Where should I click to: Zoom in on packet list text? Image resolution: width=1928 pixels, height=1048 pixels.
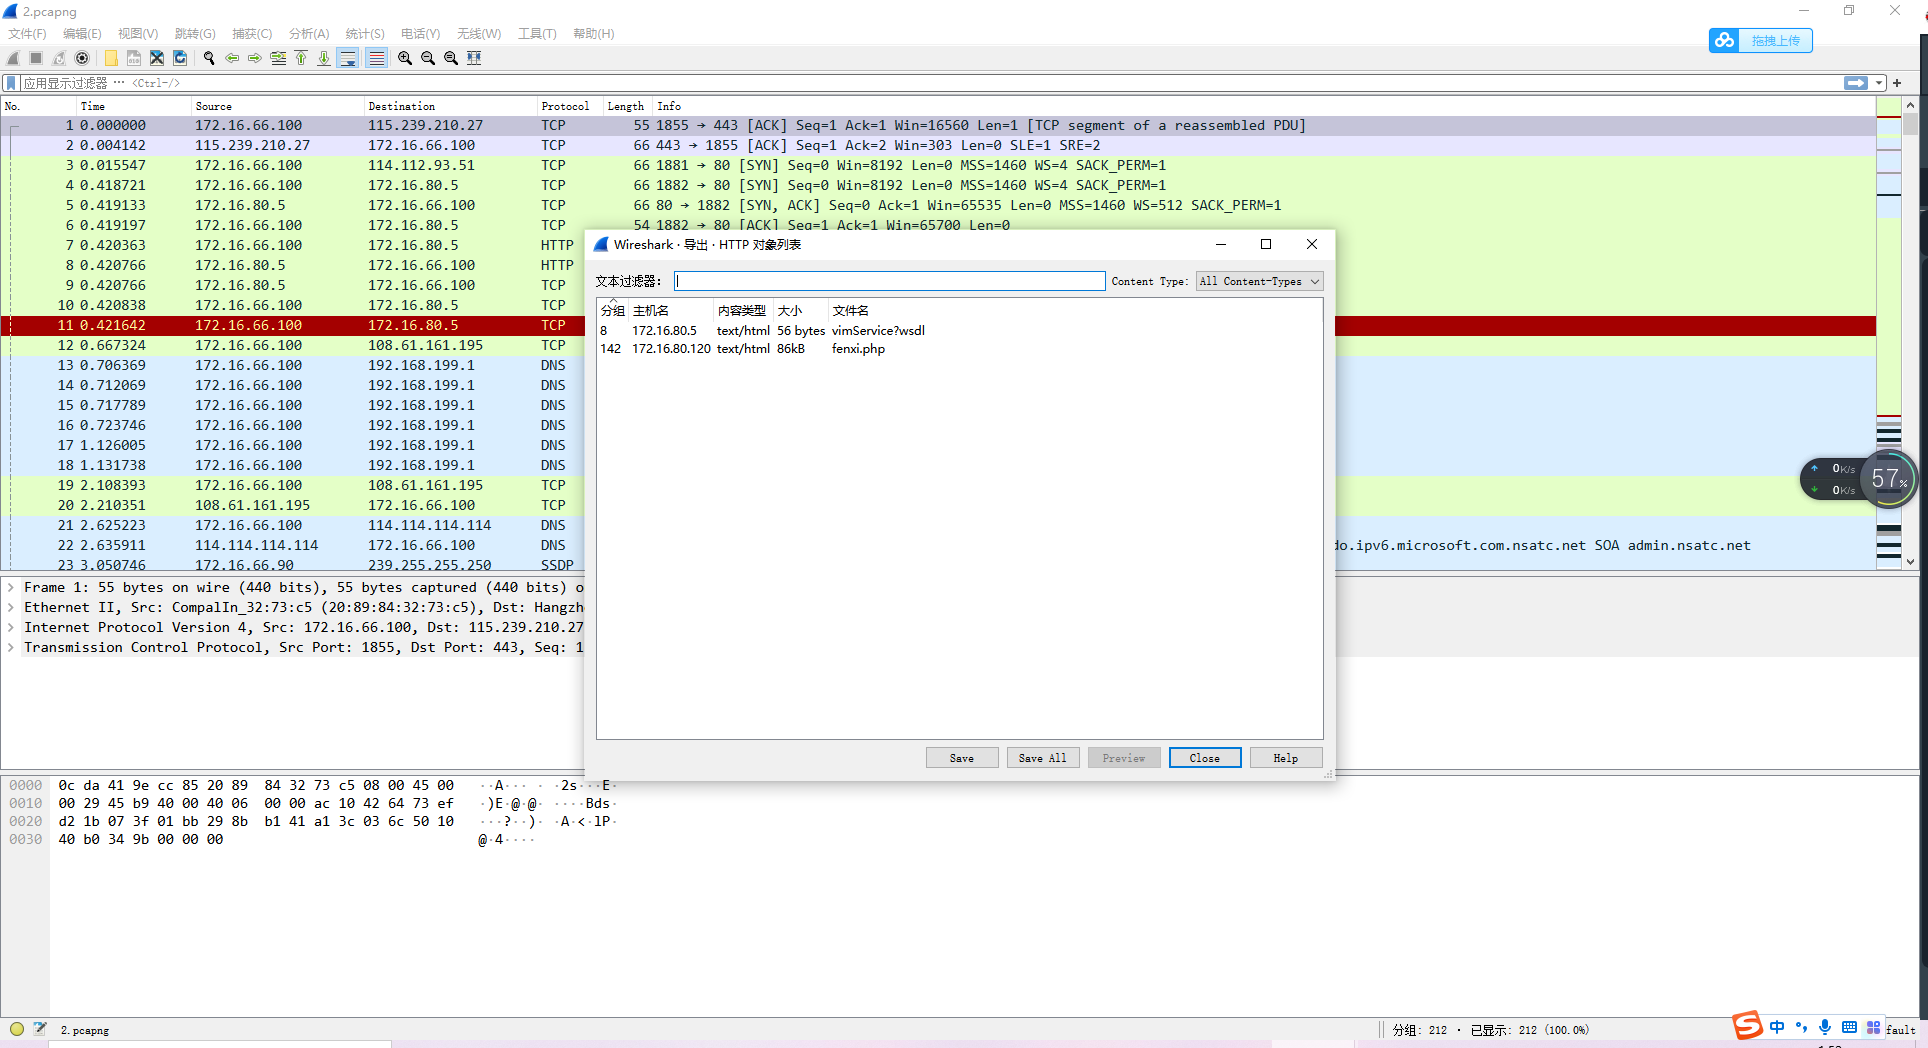click(x=404, y=57)
